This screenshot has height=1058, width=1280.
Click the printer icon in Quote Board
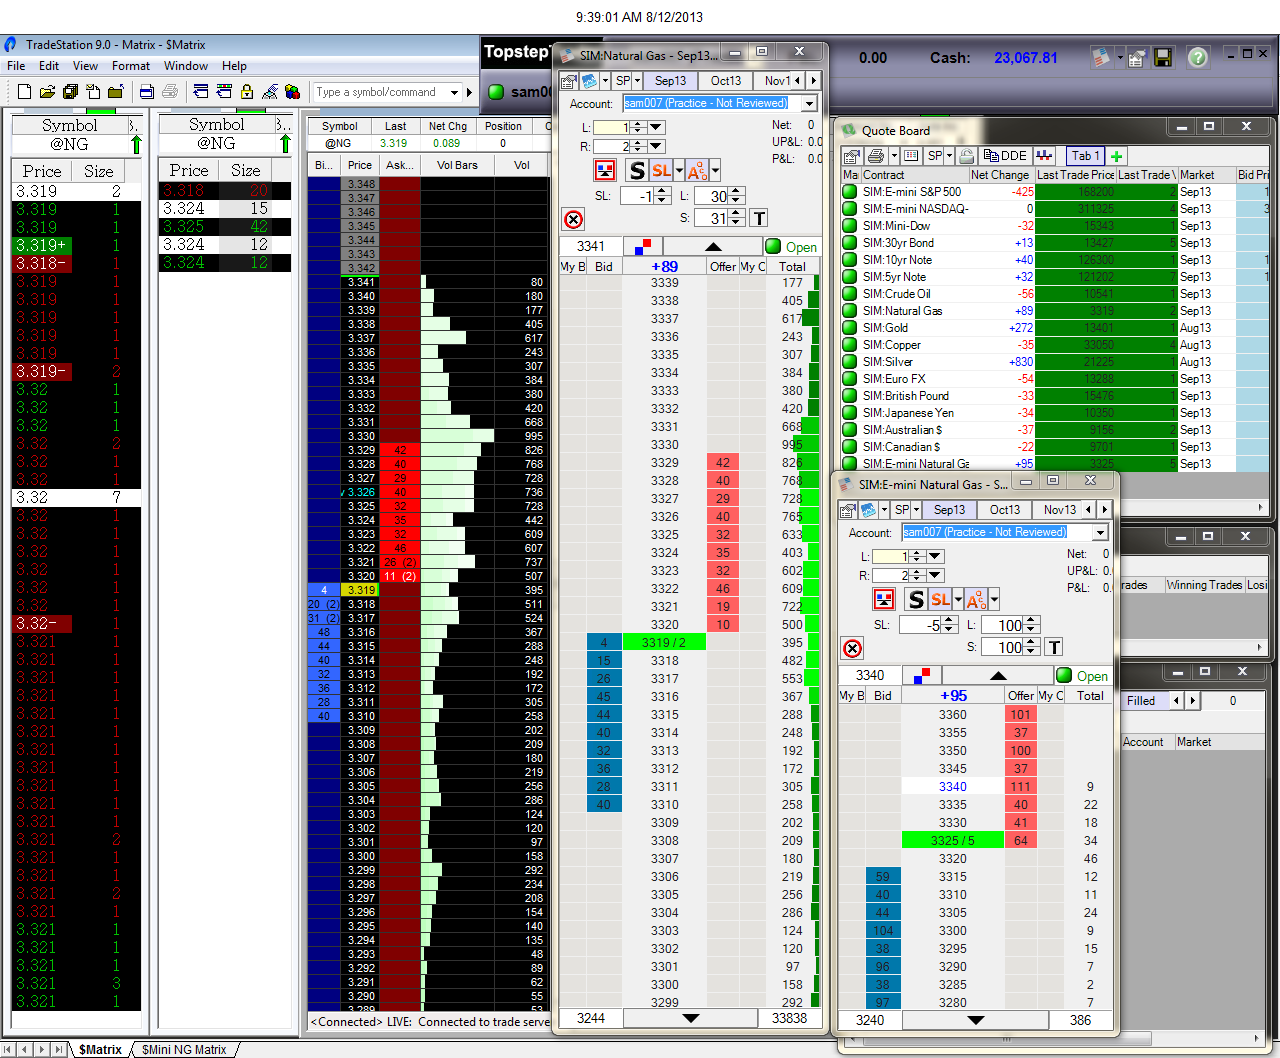tap(876, 156)
